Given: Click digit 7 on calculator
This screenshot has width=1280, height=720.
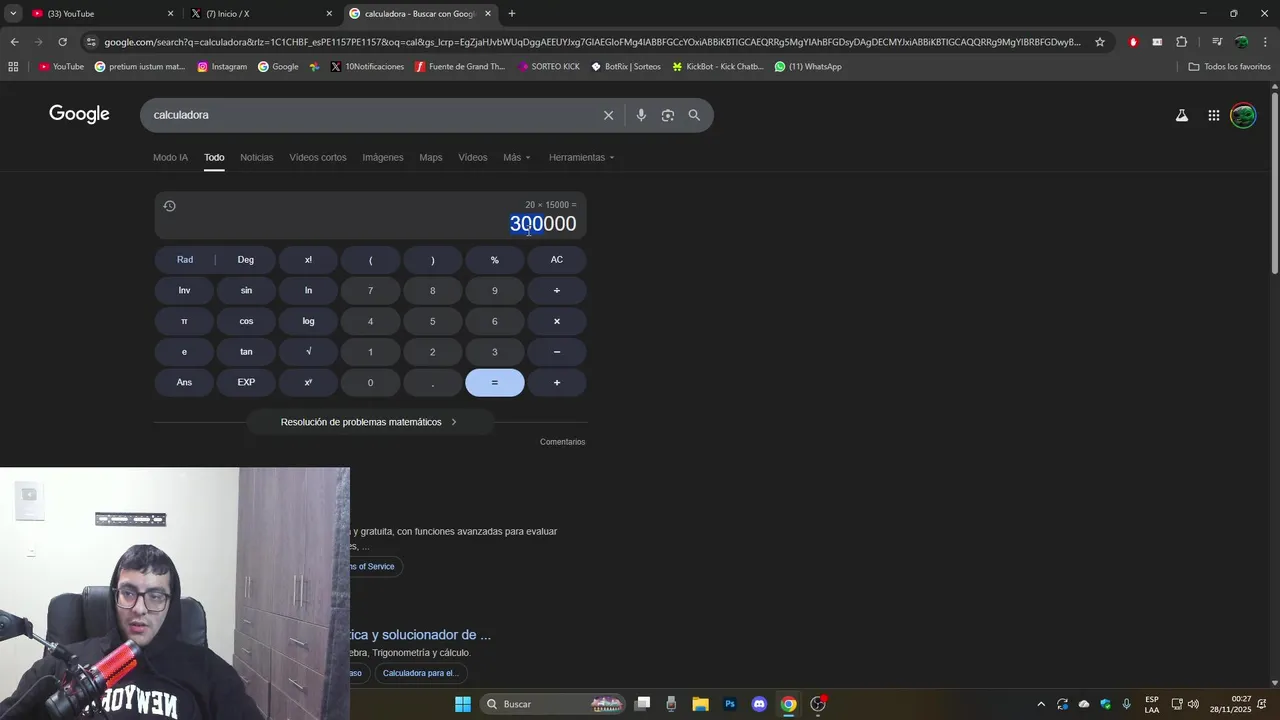Looking at the screenshot, I should click(370, 290).
